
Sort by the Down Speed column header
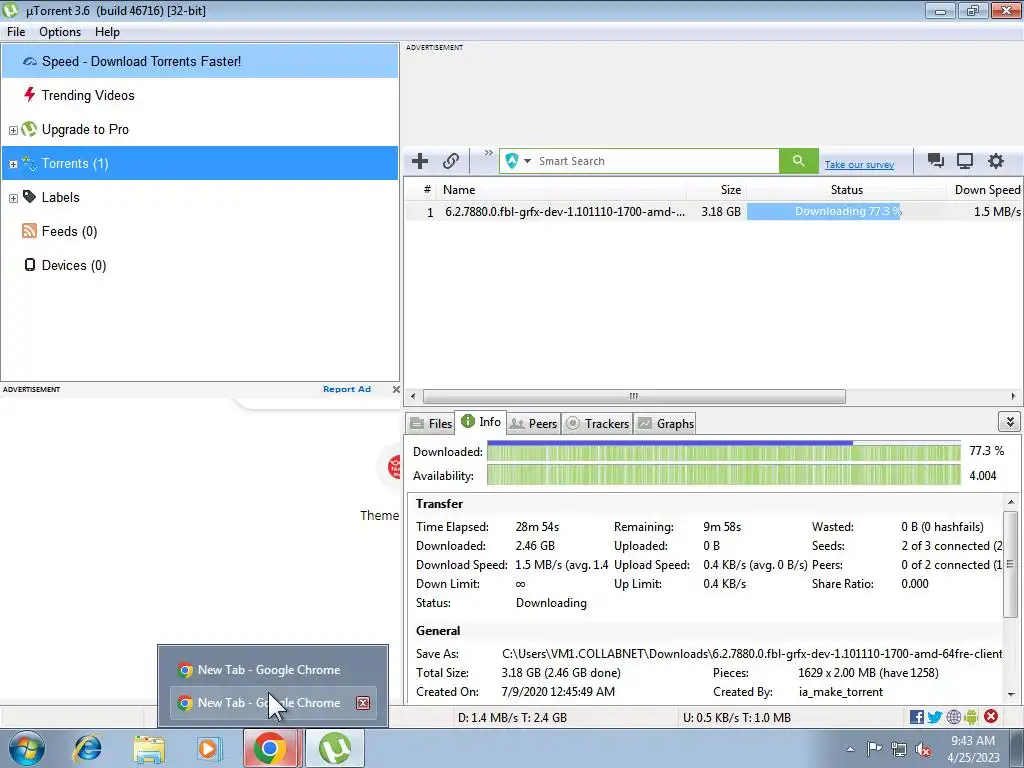click(985, 189)
